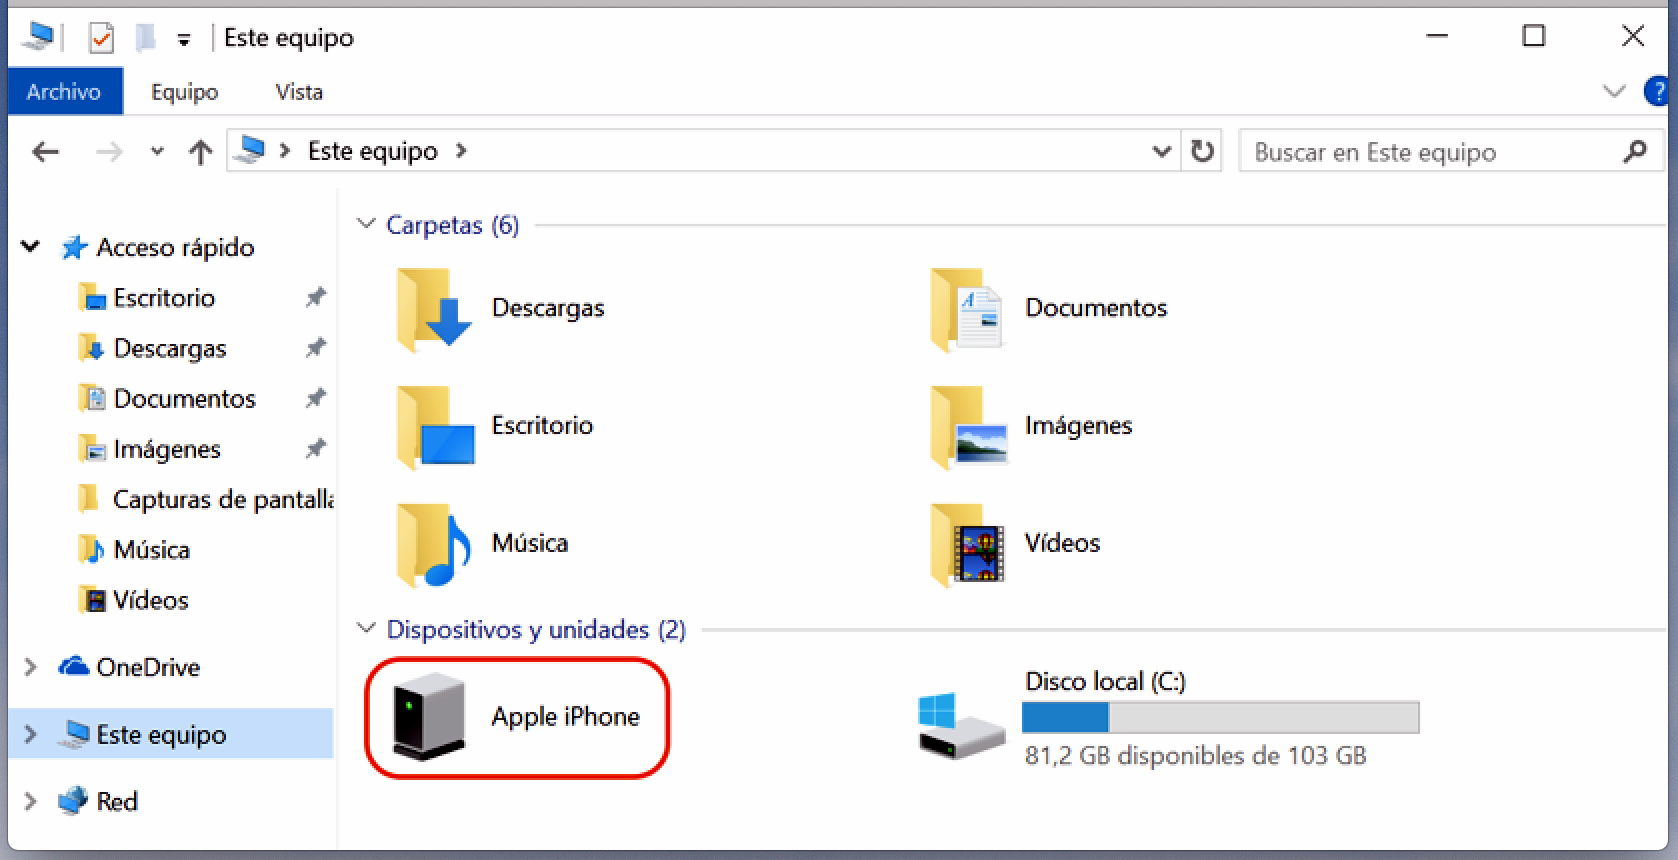
Task: Open the Archivo menu tab
Action: [65, 92]
